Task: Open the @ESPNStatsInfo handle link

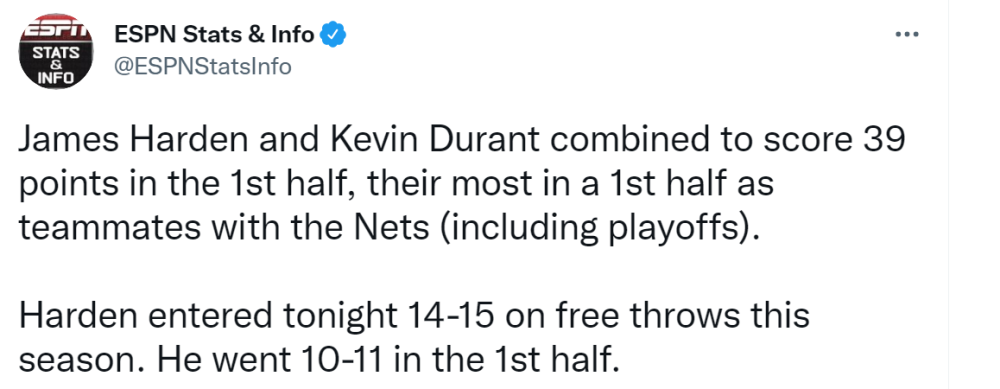Action: [x=202, y=66]
